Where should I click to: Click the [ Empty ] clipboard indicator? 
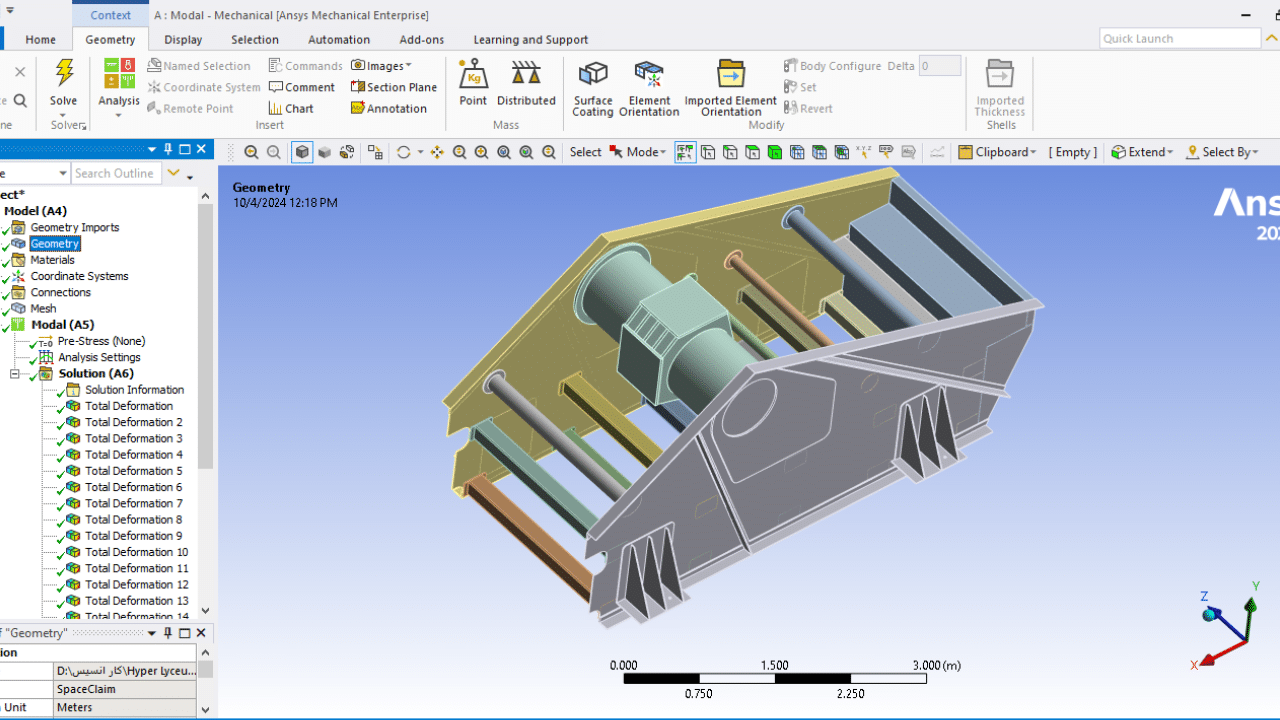(1073, 152)
